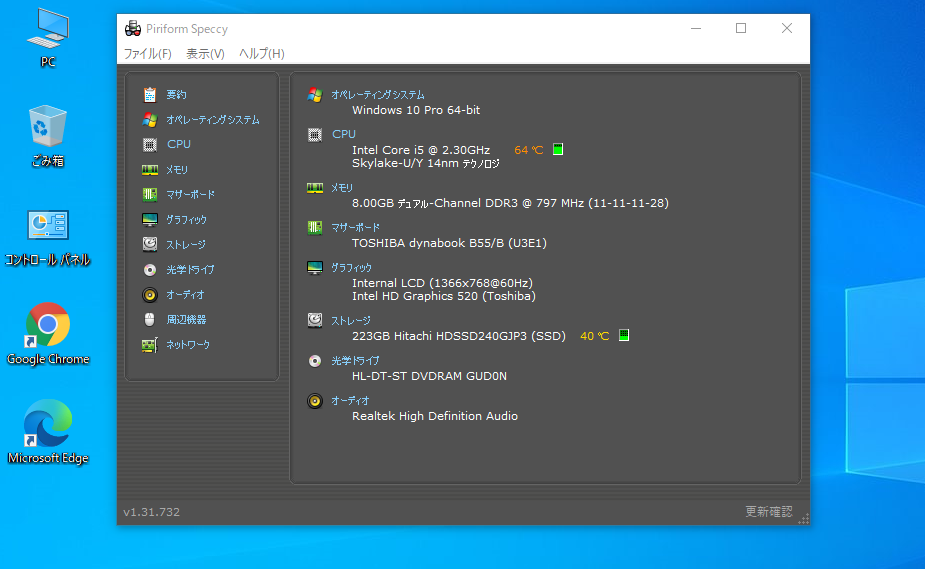Click the 223GB Hitachi HDSSD240GJP3 text

(459, 336)
